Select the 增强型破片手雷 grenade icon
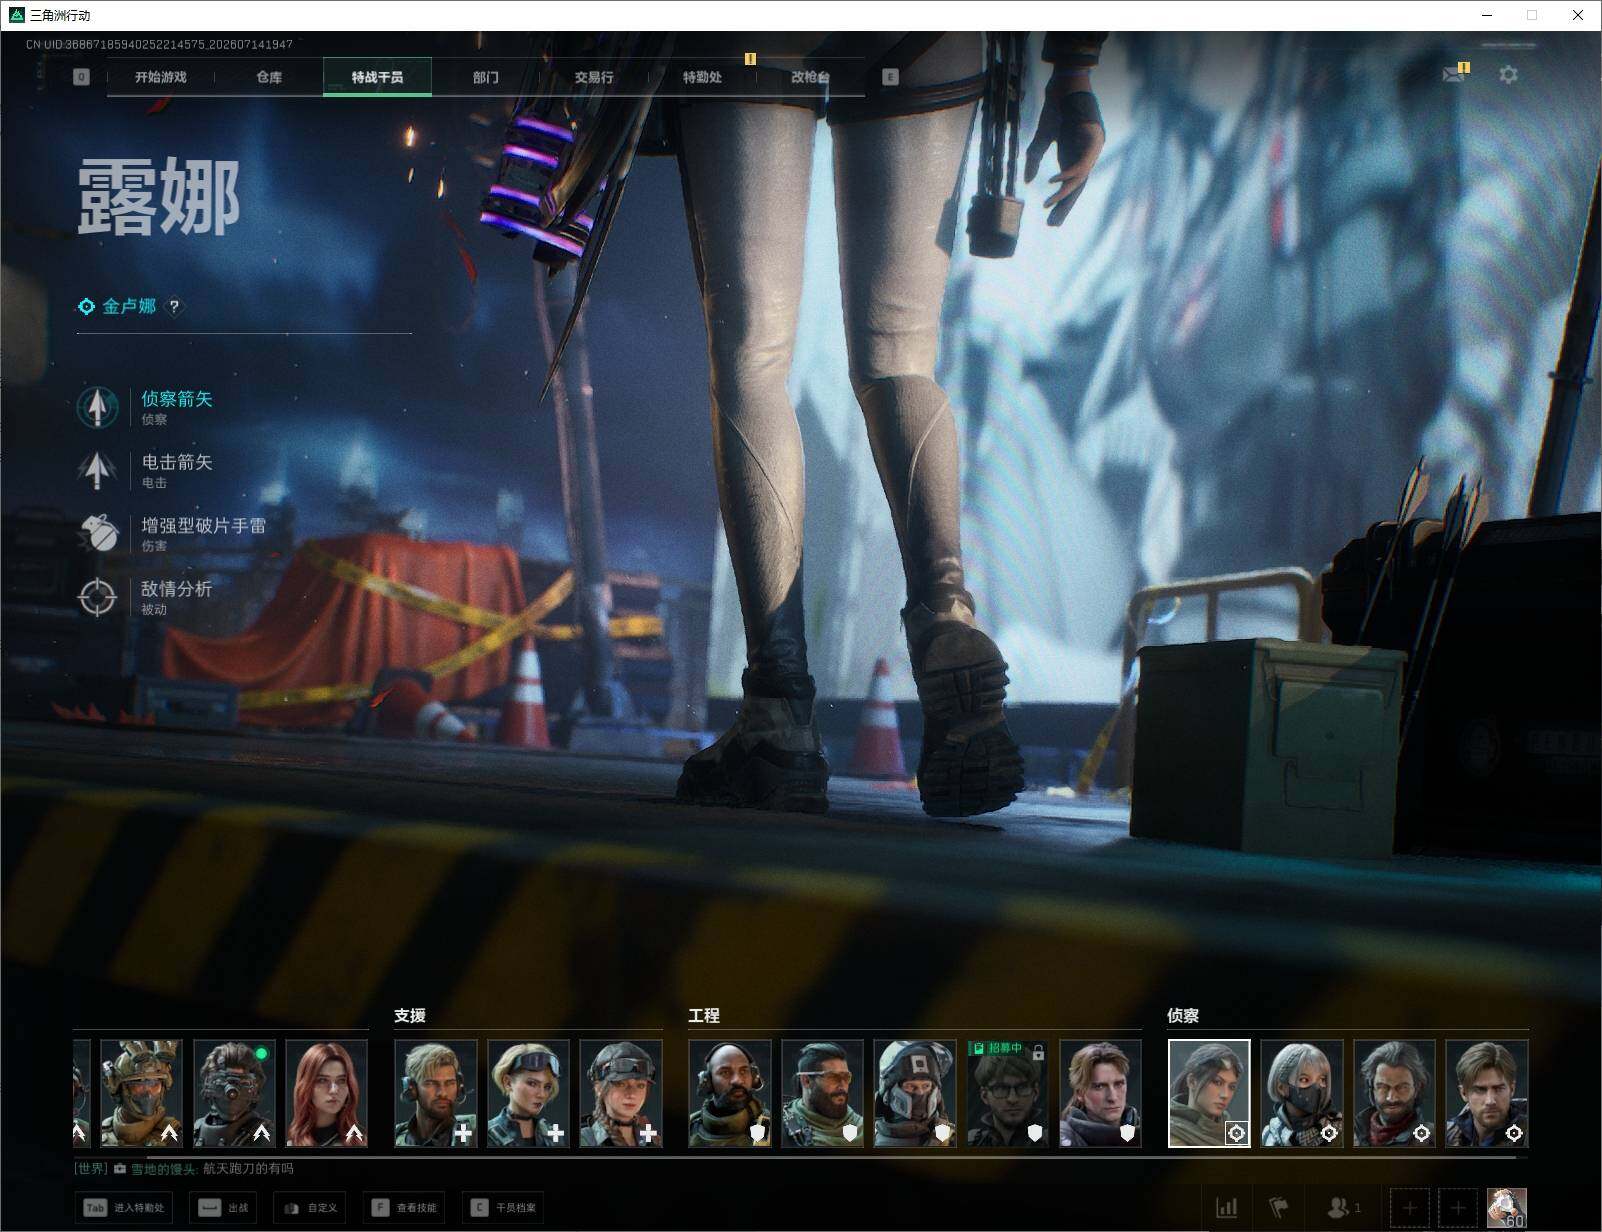The width and height of the screenshot is (1602, 1232). 97,533
